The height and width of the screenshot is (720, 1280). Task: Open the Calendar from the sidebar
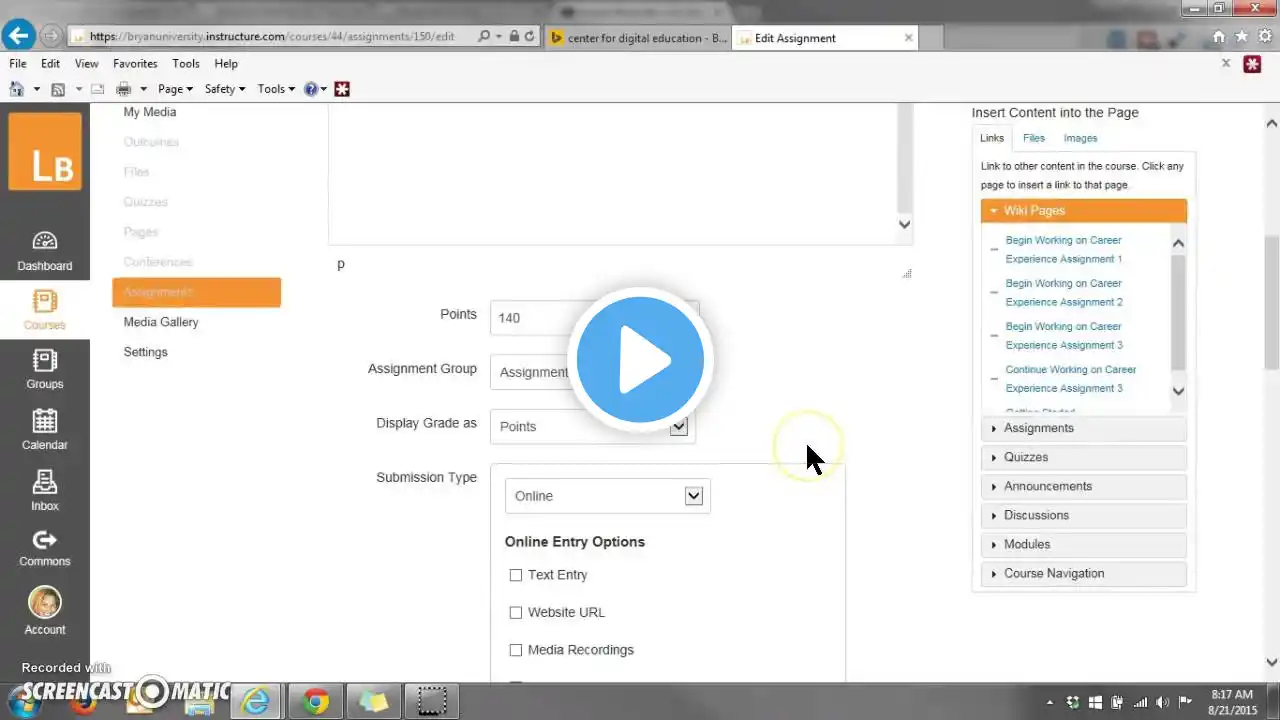(x=45, y=430)
